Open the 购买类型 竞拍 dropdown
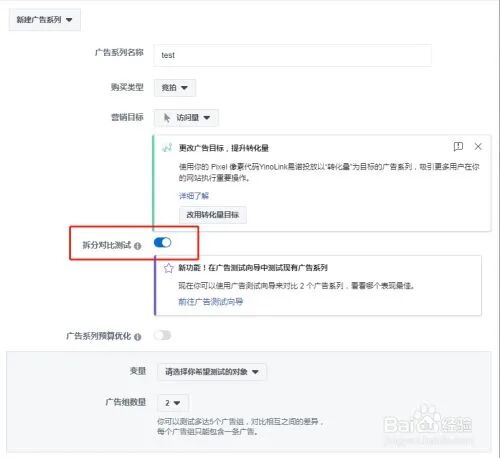The width and height of the screenshot is (500, 458). pos(175,88)
